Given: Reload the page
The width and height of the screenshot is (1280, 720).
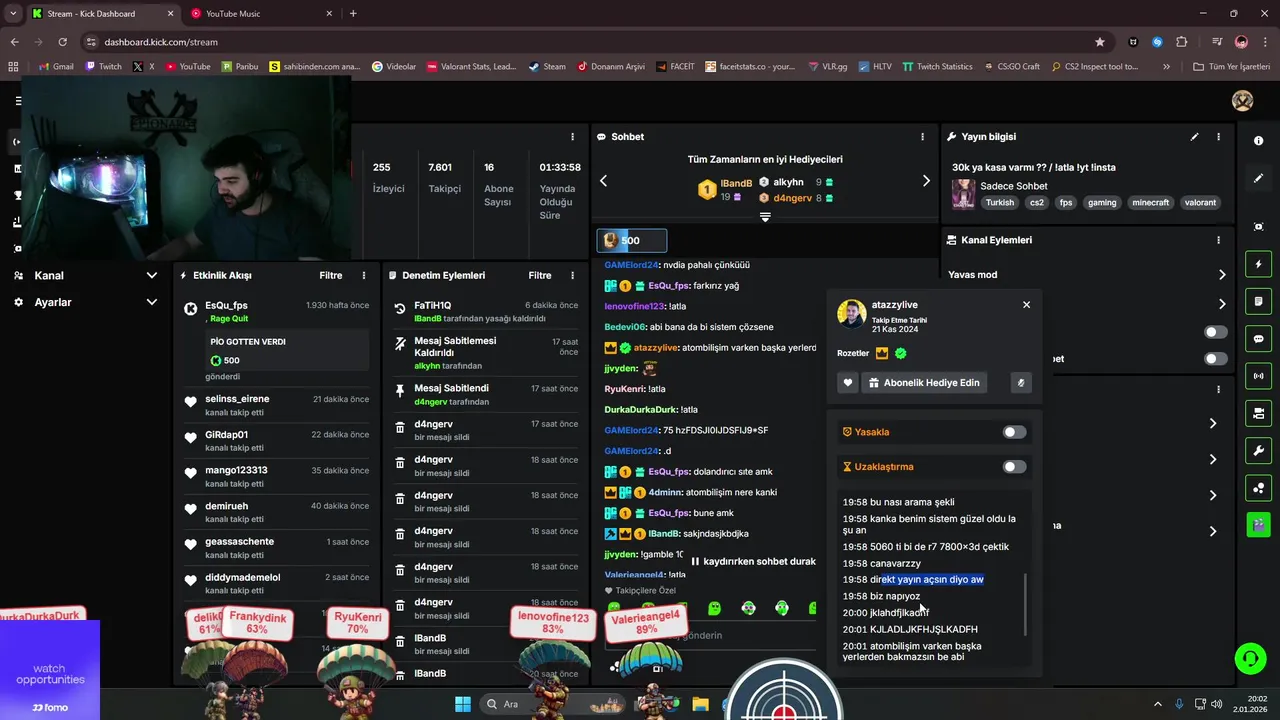Looking at the screenshot, I should click(x=63, y=42).
